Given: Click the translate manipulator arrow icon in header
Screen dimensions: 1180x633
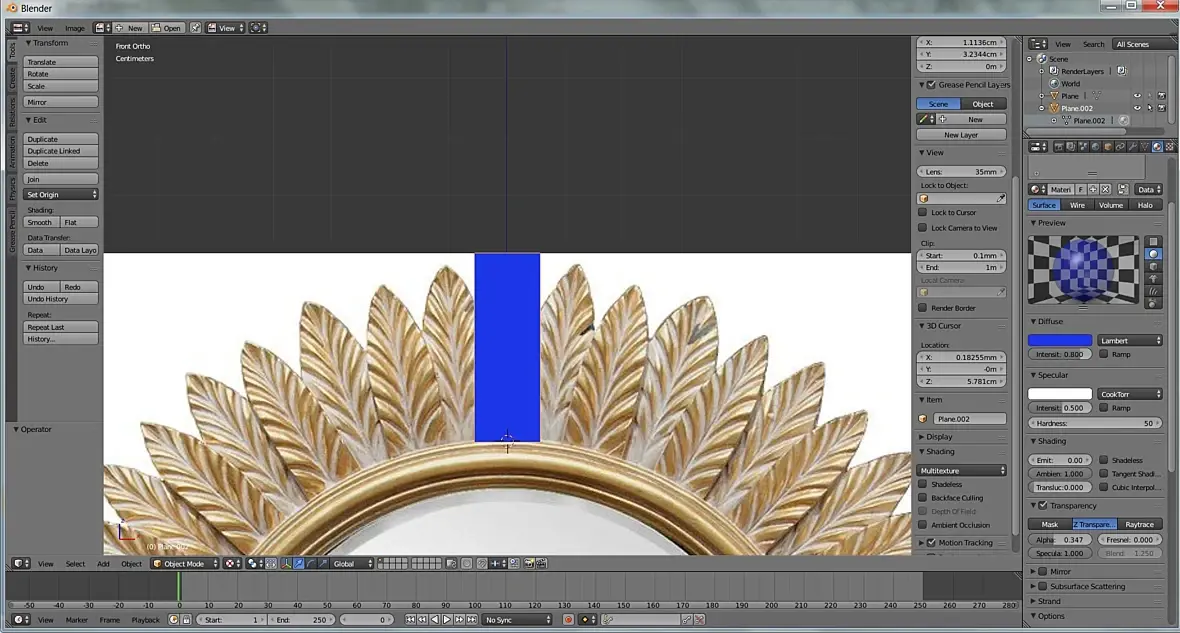Looking at the screenshot, I should (x=299, y=563).
